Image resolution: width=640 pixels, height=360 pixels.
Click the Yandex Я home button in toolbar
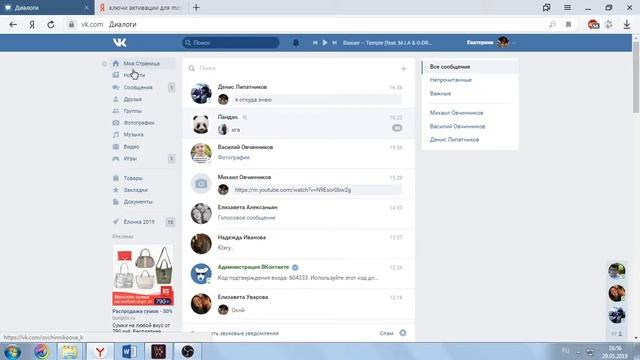[x=32, y=24]
